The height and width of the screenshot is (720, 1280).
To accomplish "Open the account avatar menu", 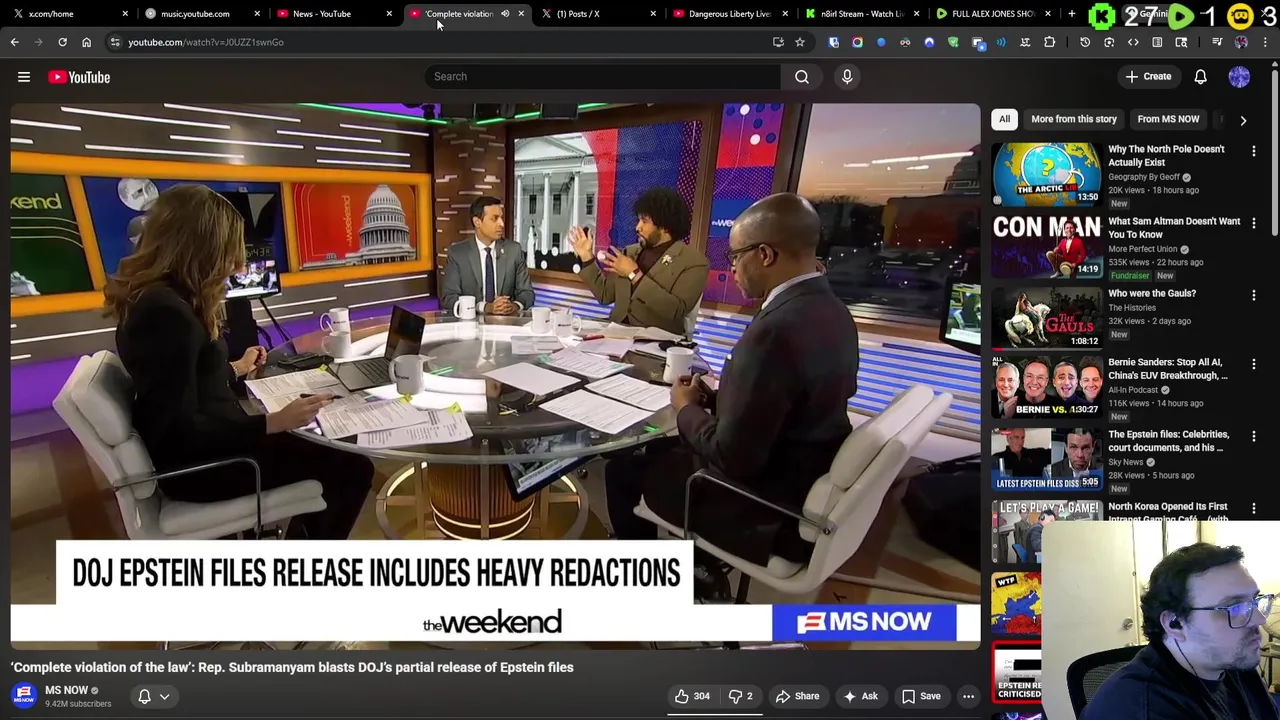I will pyautogui.click(x=1239, y=77).
